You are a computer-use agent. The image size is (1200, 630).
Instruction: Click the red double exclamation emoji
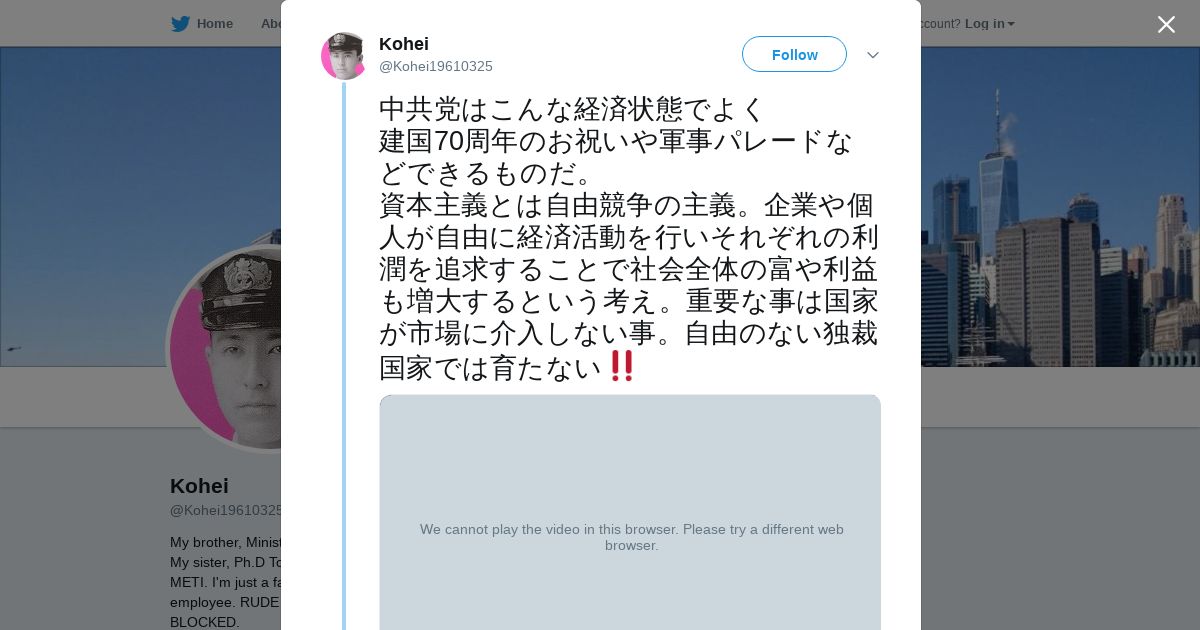622,366
